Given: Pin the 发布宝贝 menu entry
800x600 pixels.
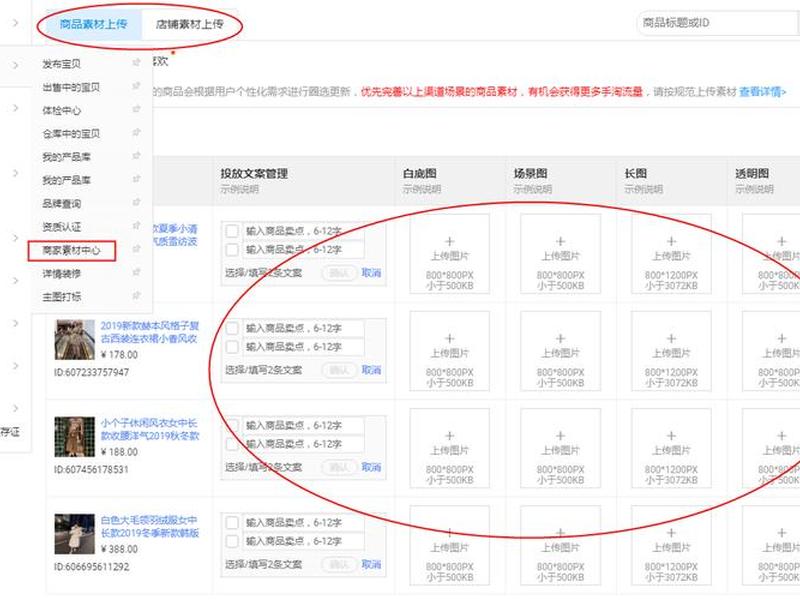Looking at the screenshot, I should [x=136, y=63].
